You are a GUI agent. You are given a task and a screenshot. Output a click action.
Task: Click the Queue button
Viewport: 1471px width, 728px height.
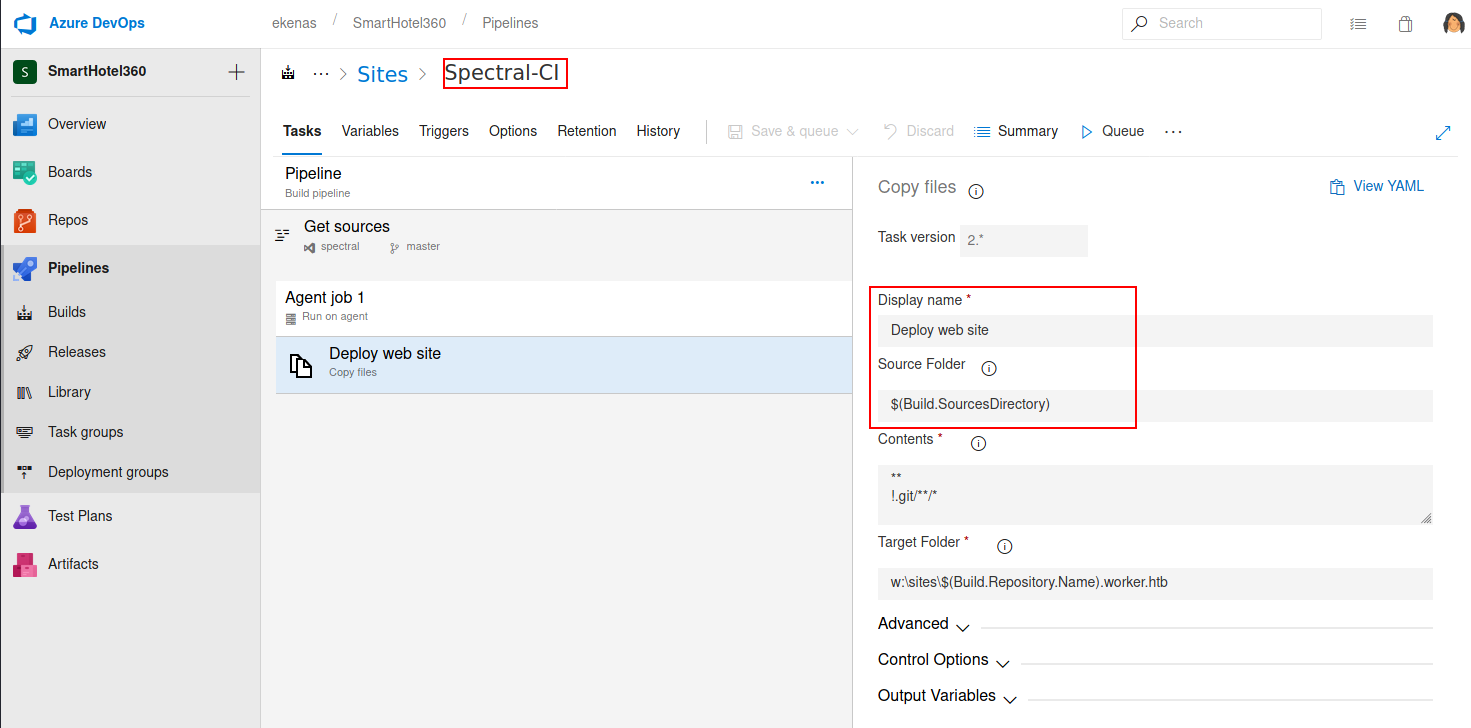coord(1112,131)
